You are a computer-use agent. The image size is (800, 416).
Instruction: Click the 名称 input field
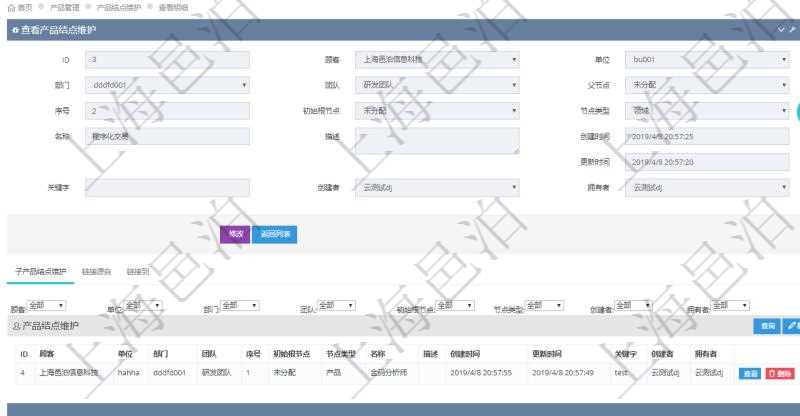click(167, 136)
